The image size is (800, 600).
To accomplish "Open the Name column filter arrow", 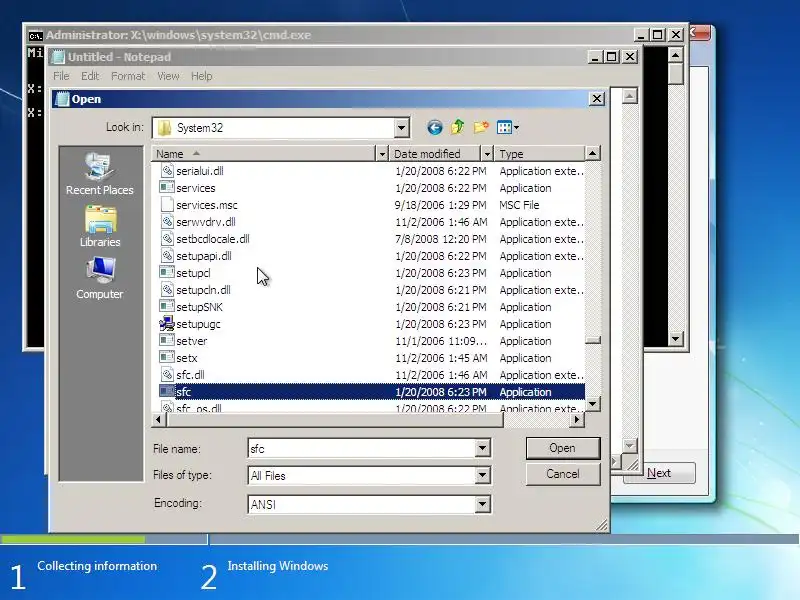I will [382, 154].
